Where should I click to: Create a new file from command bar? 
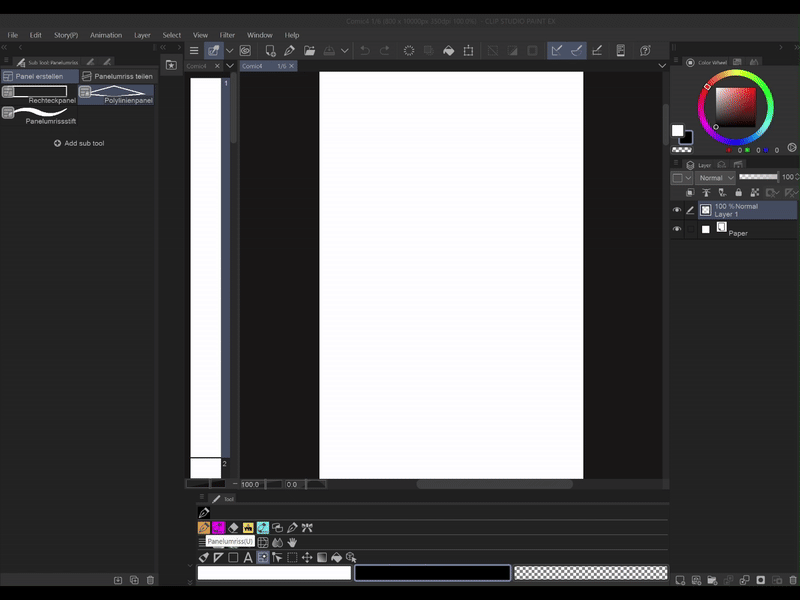pyautogui.click(x=270, y=51)
